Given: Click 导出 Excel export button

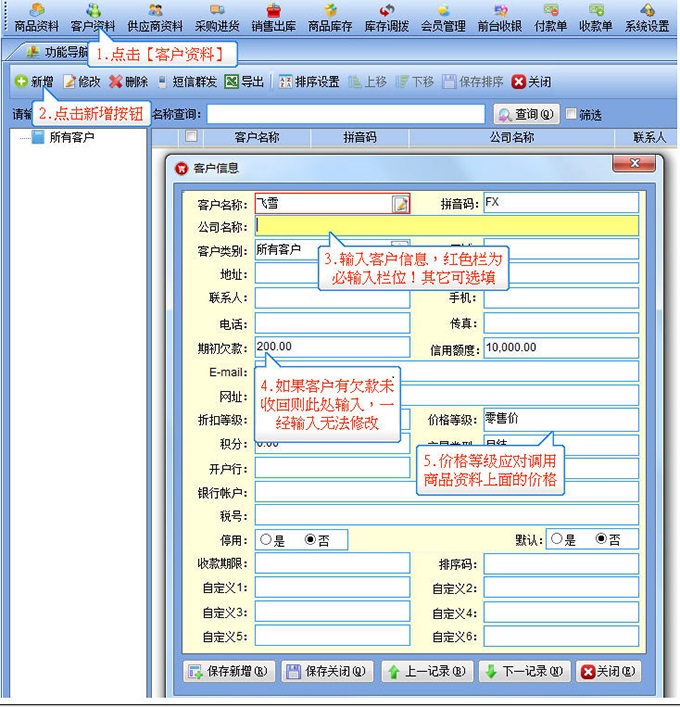Looking at the screenshot, I should tap(244, 82).
